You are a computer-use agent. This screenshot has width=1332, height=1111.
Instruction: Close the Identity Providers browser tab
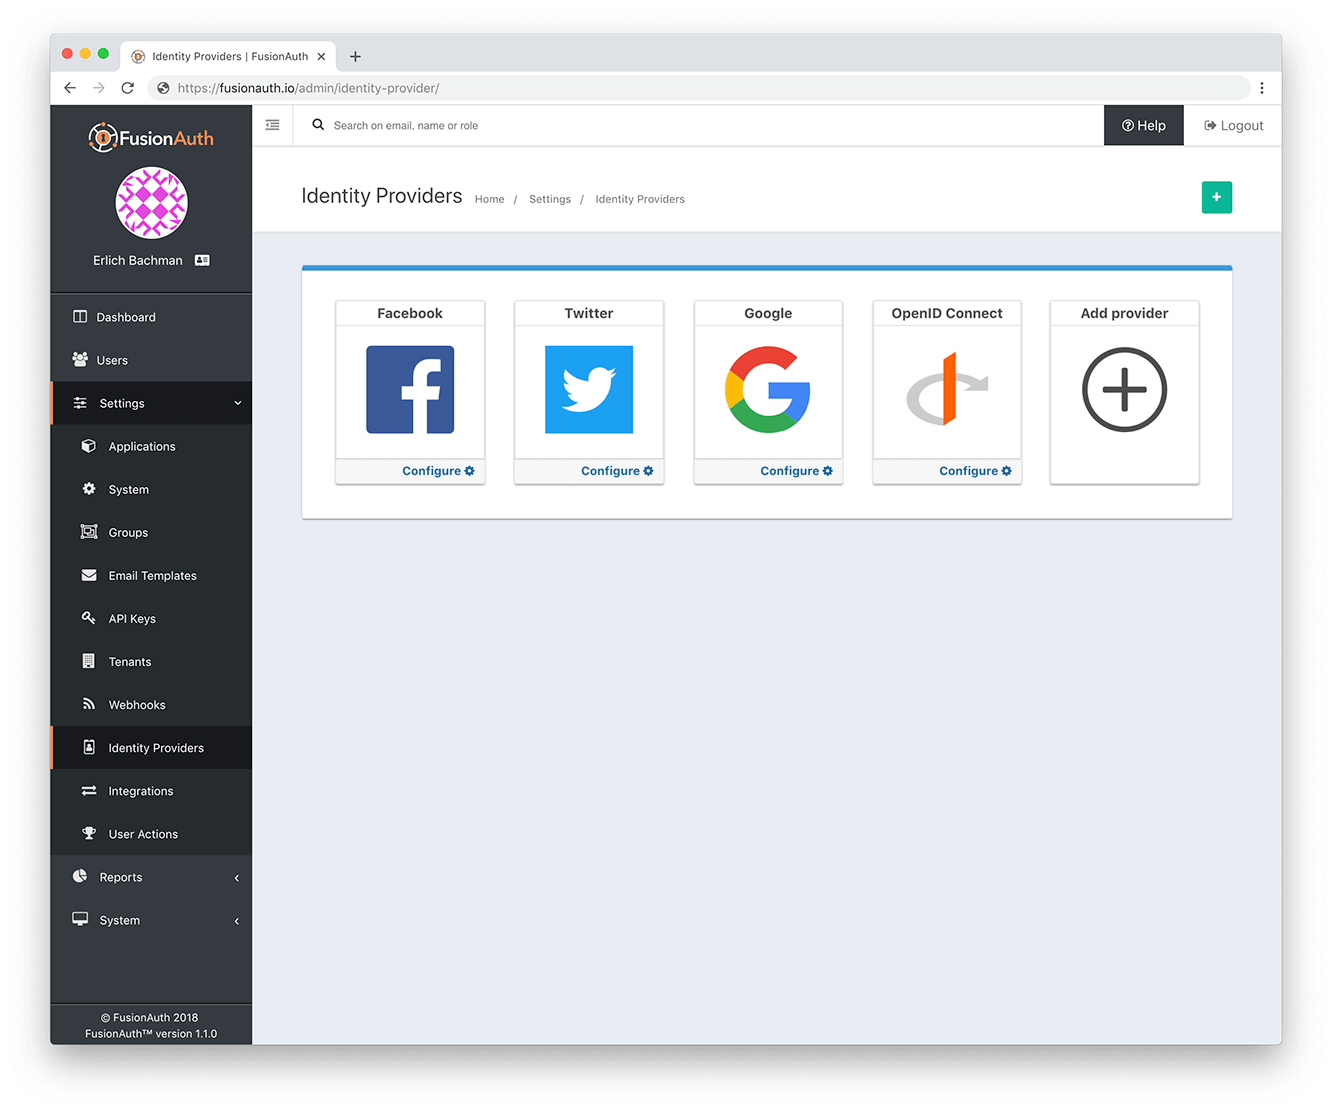click(x=321, y=57)
